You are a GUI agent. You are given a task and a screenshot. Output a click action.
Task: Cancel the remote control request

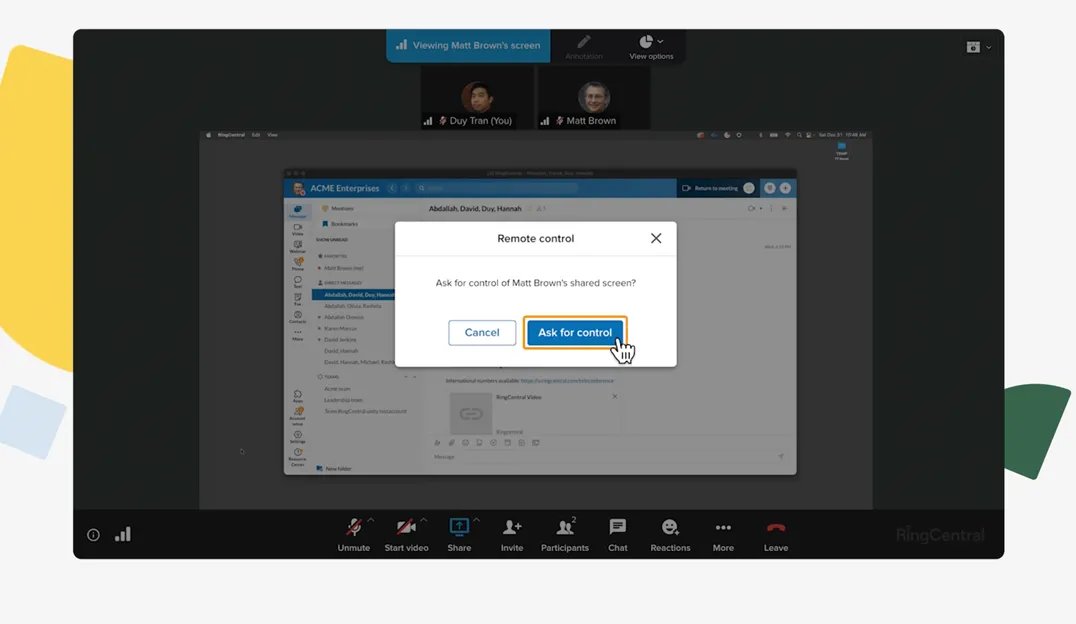point(481,333)
